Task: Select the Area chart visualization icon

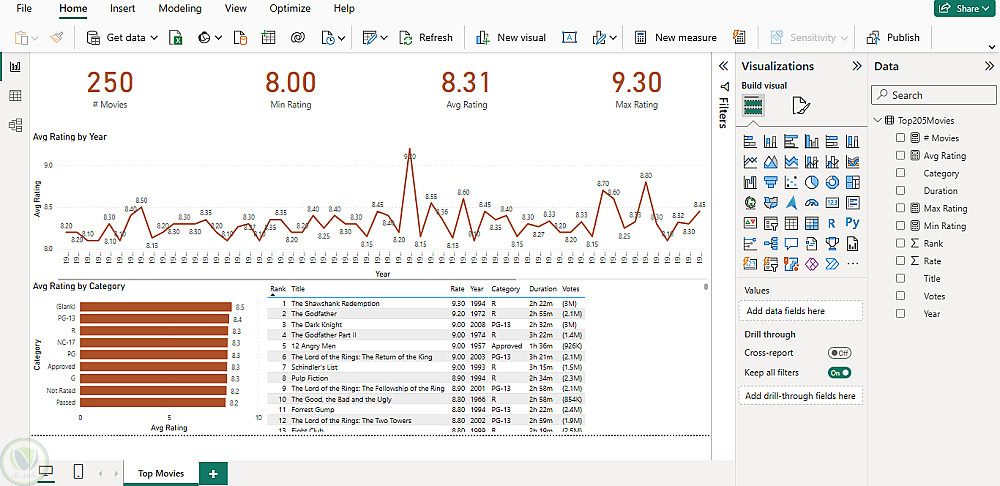Action: [x=770, y=162]
